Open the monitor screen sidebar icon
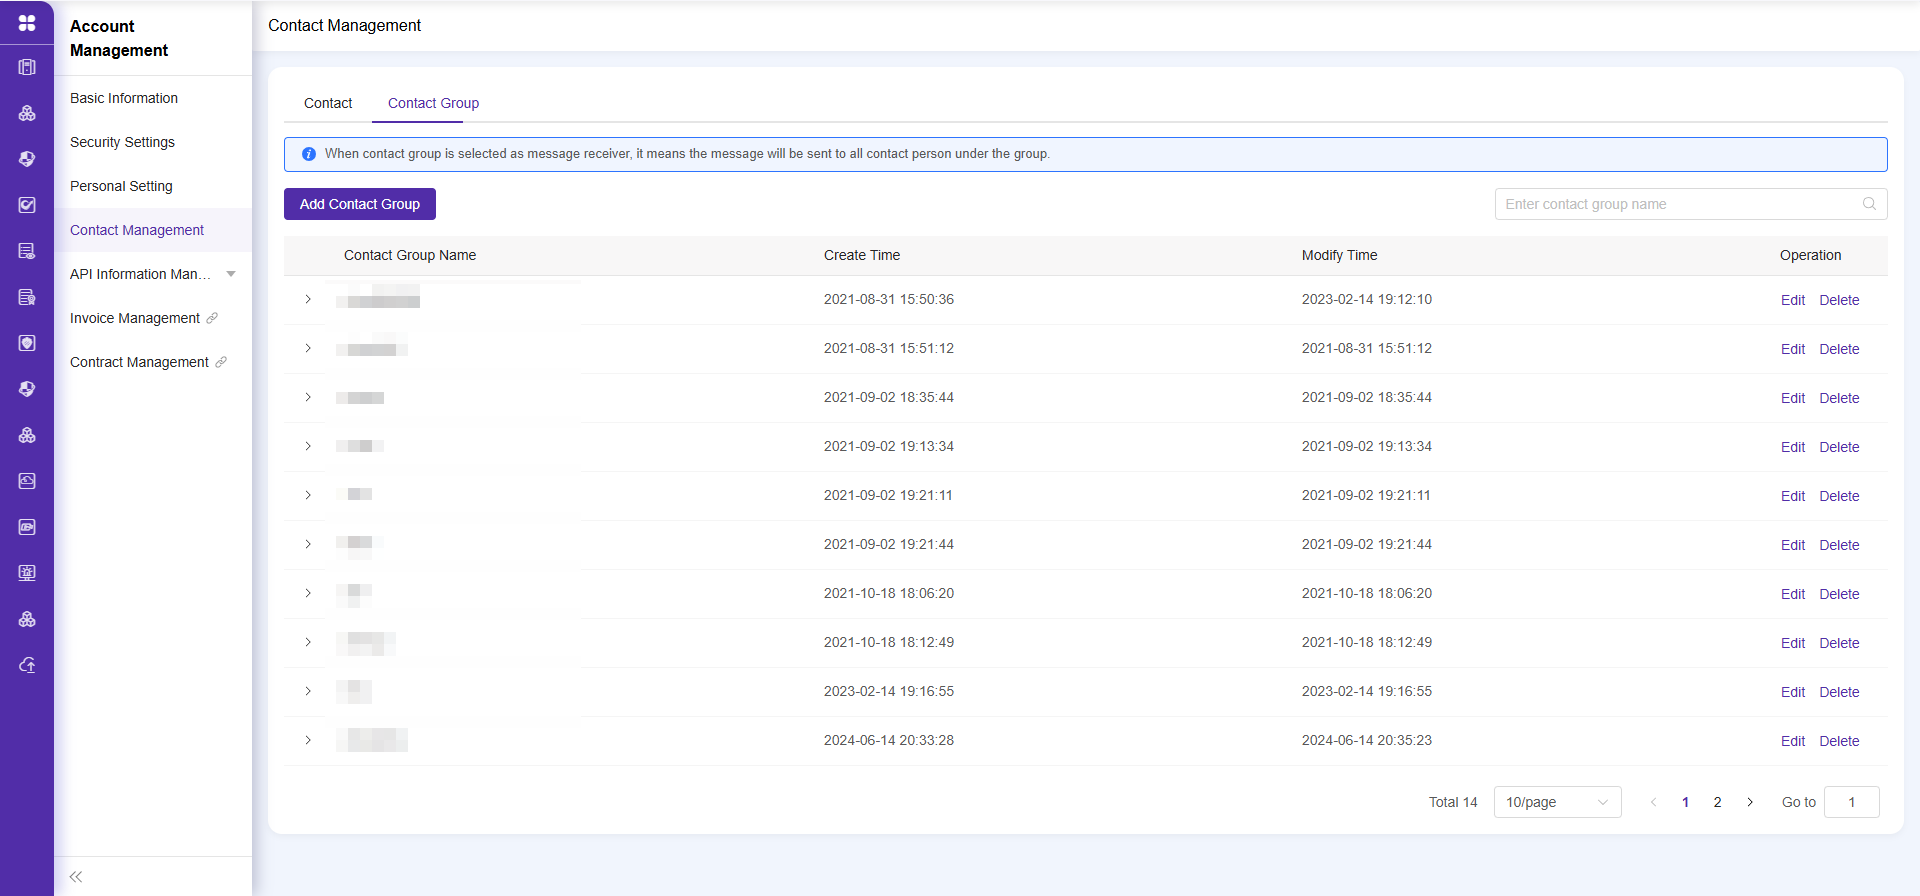 [27, 573]
